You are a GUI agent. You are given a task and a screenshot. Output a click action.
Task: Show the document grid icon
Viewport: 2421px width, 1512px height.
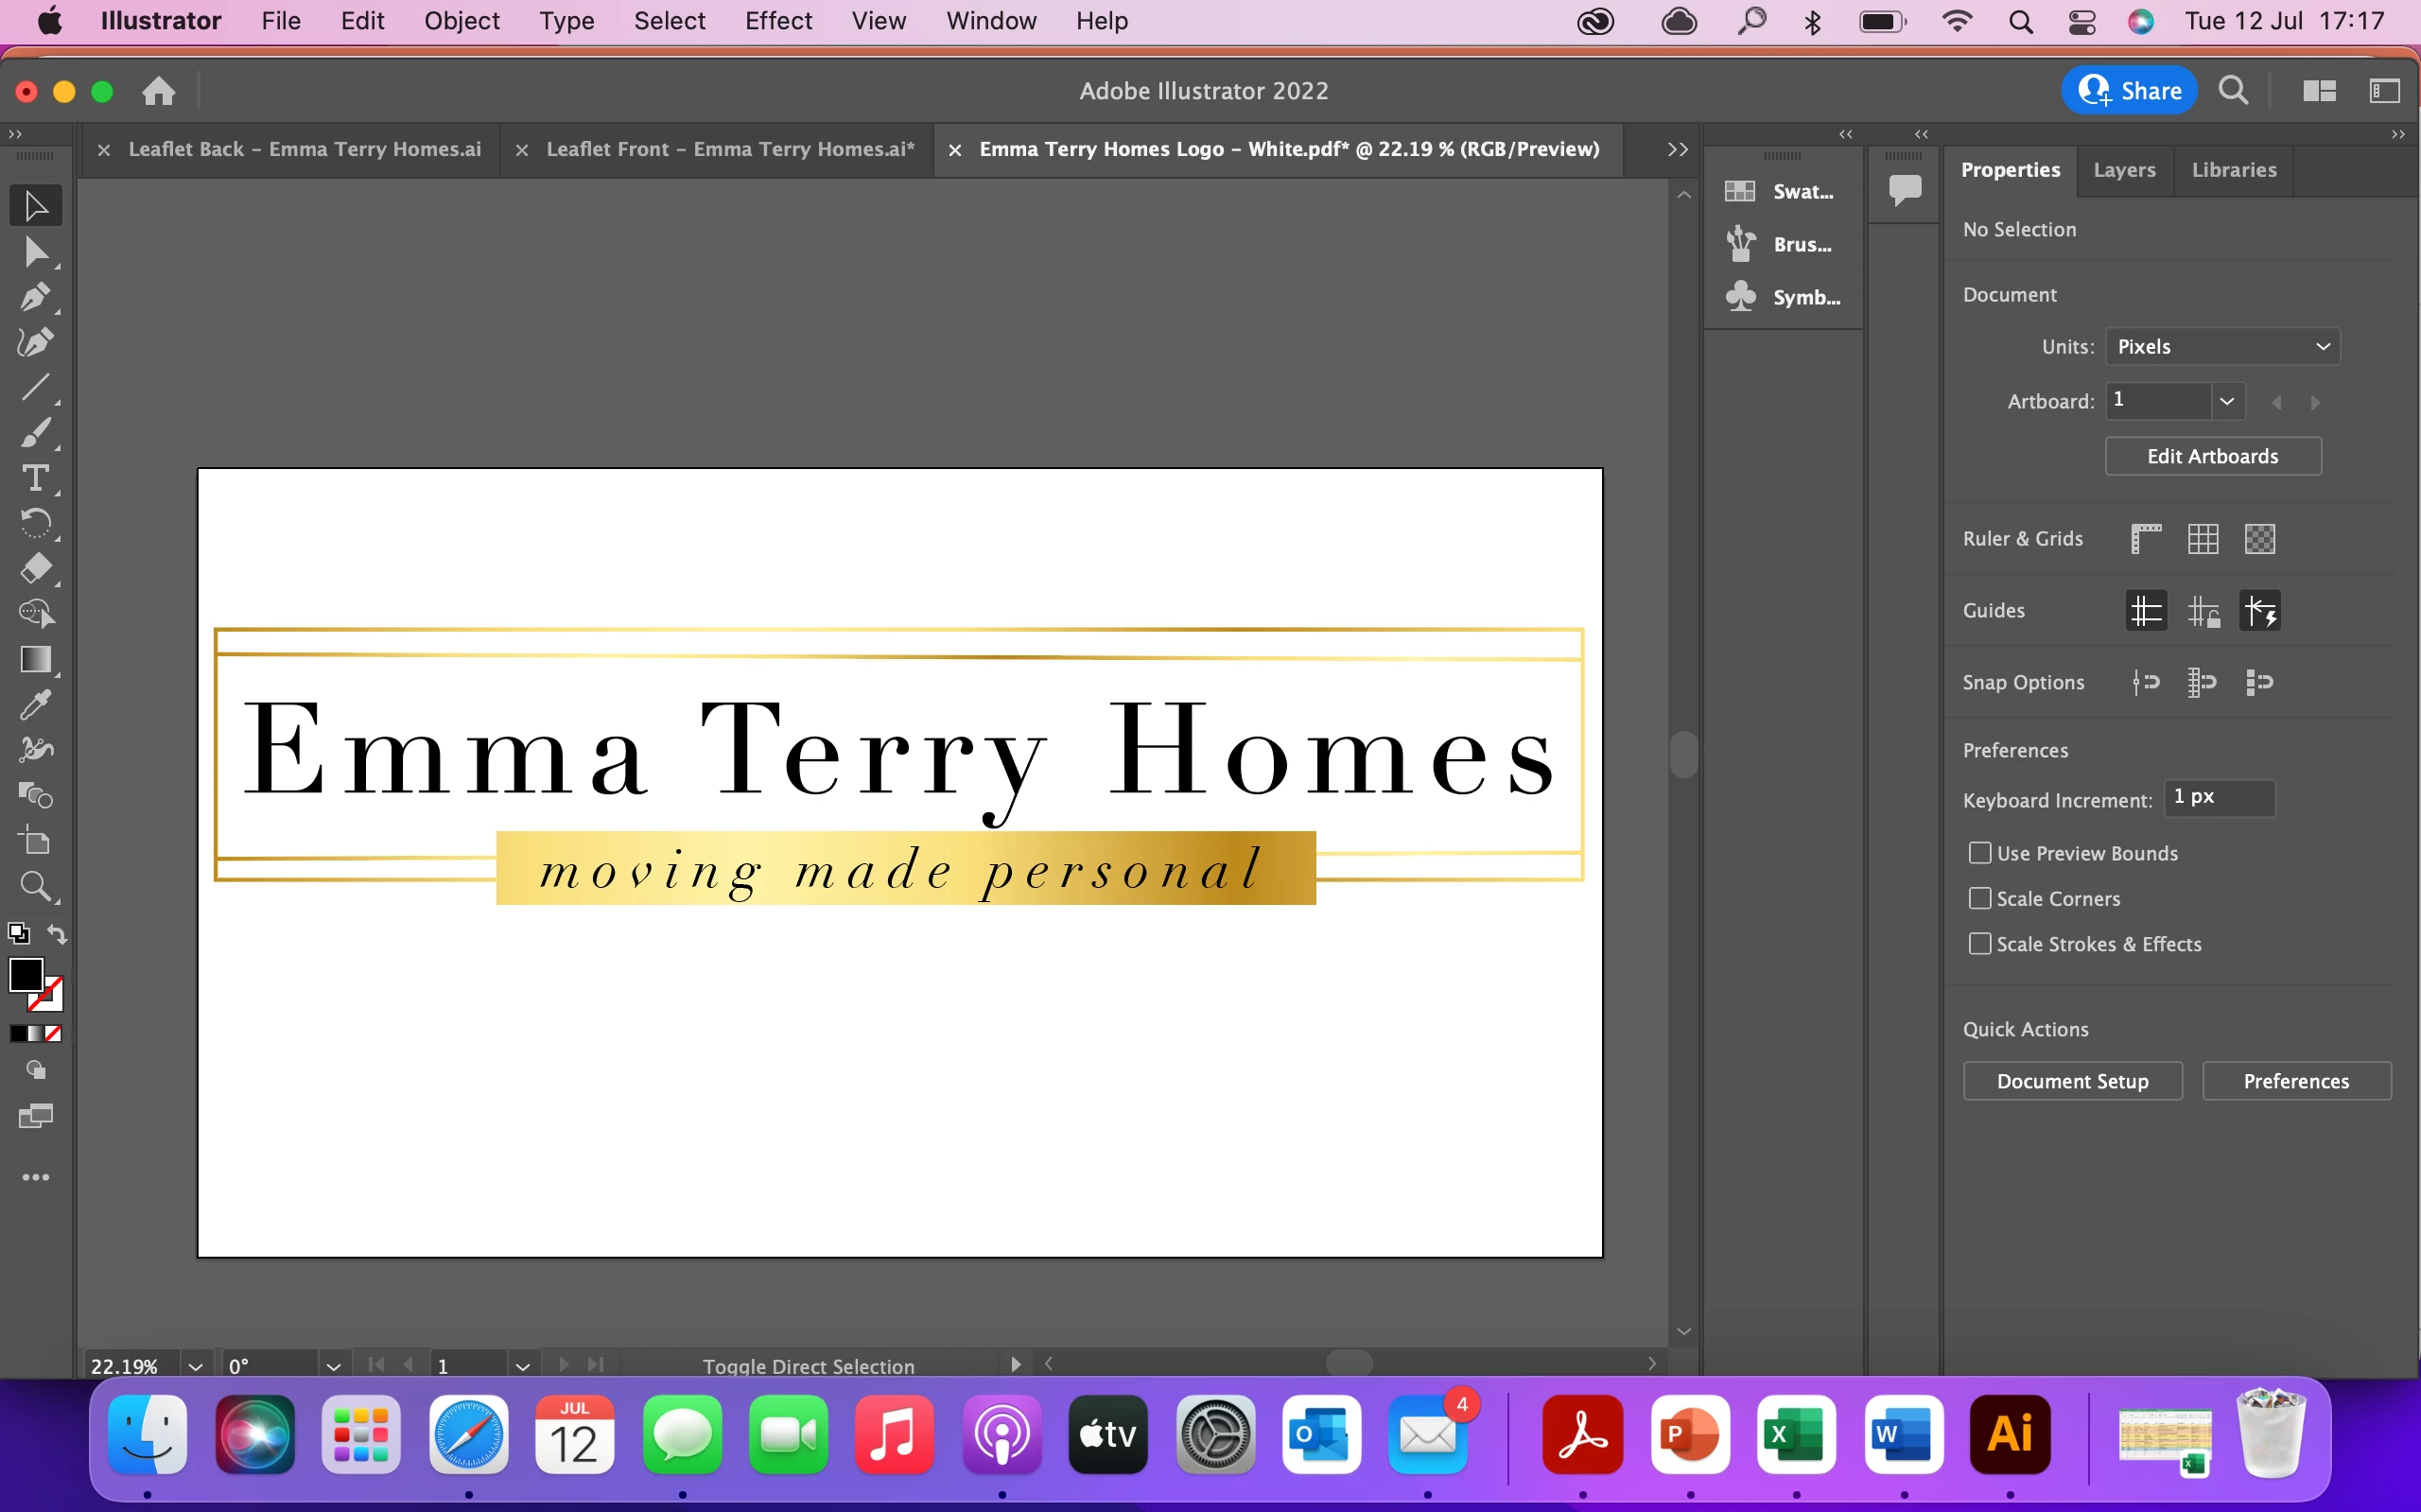pos(2203,539)
